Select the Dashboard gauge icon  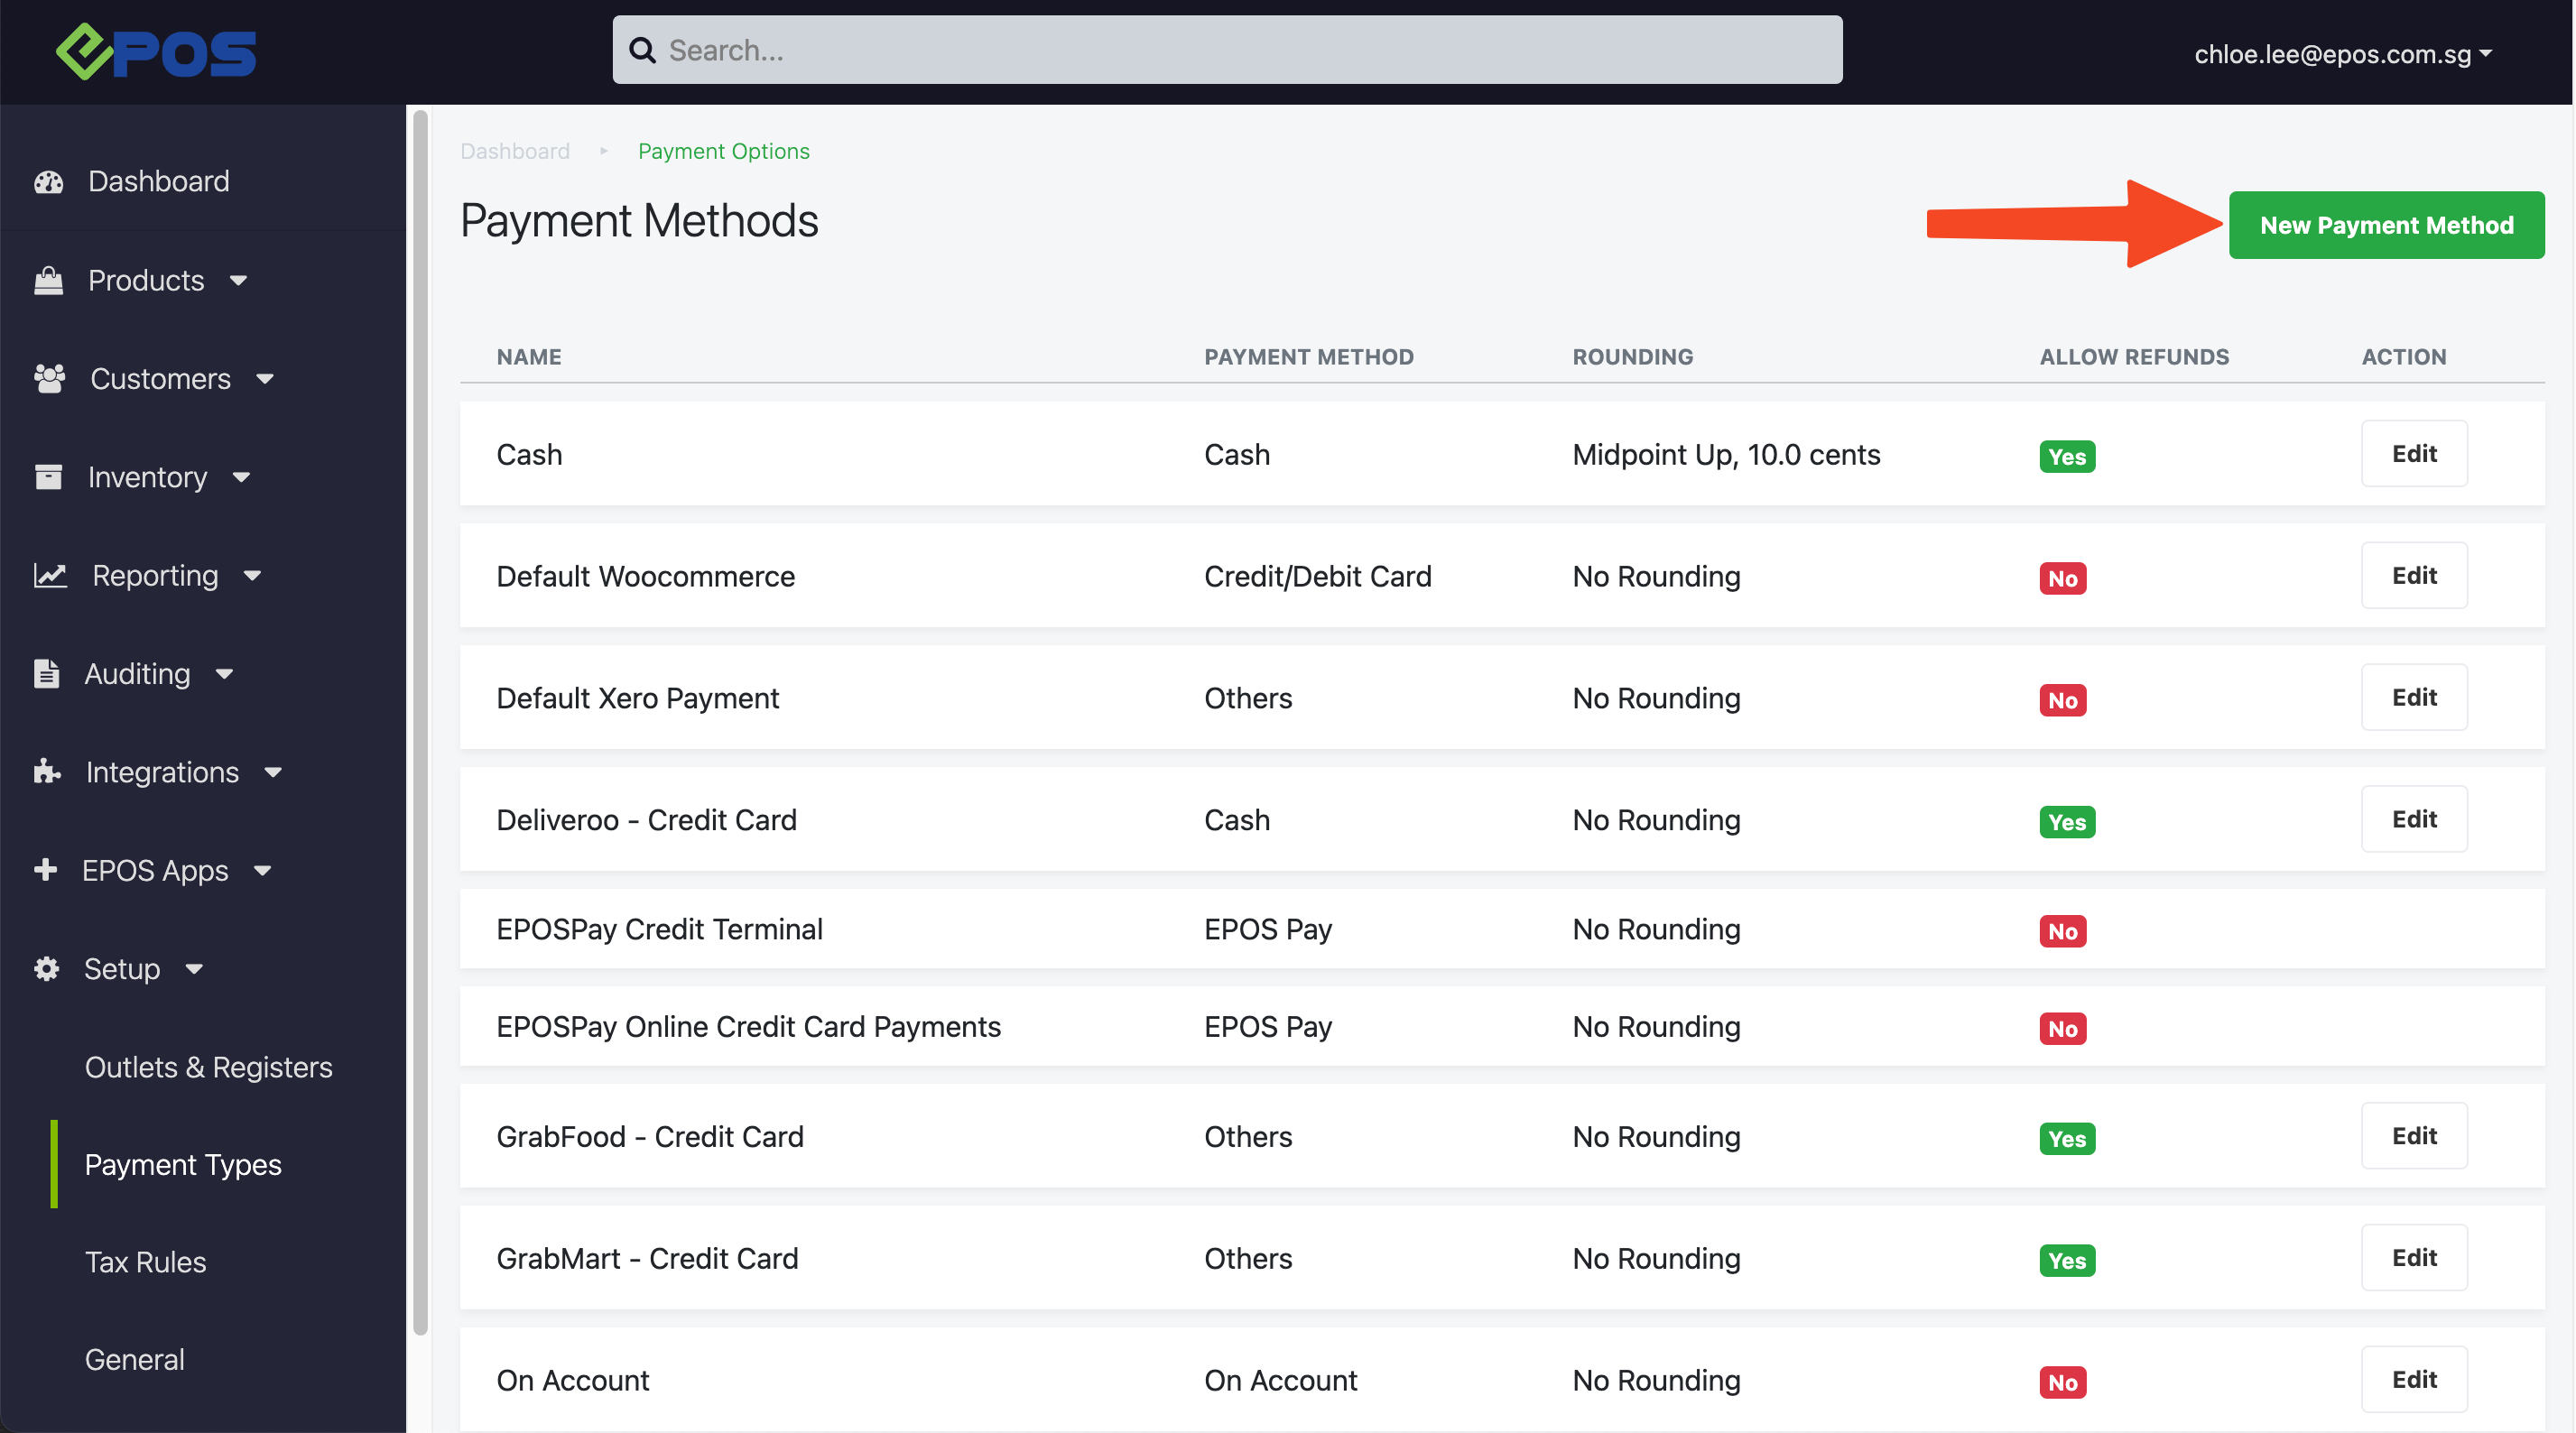49,181
